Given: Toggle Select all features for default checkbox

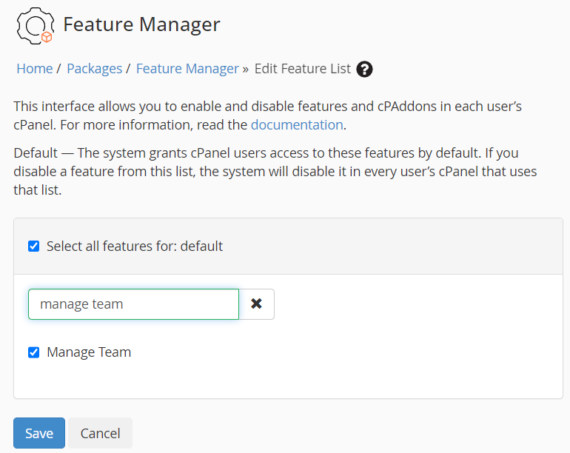Looking at the screenshot, I should (34, 246).
